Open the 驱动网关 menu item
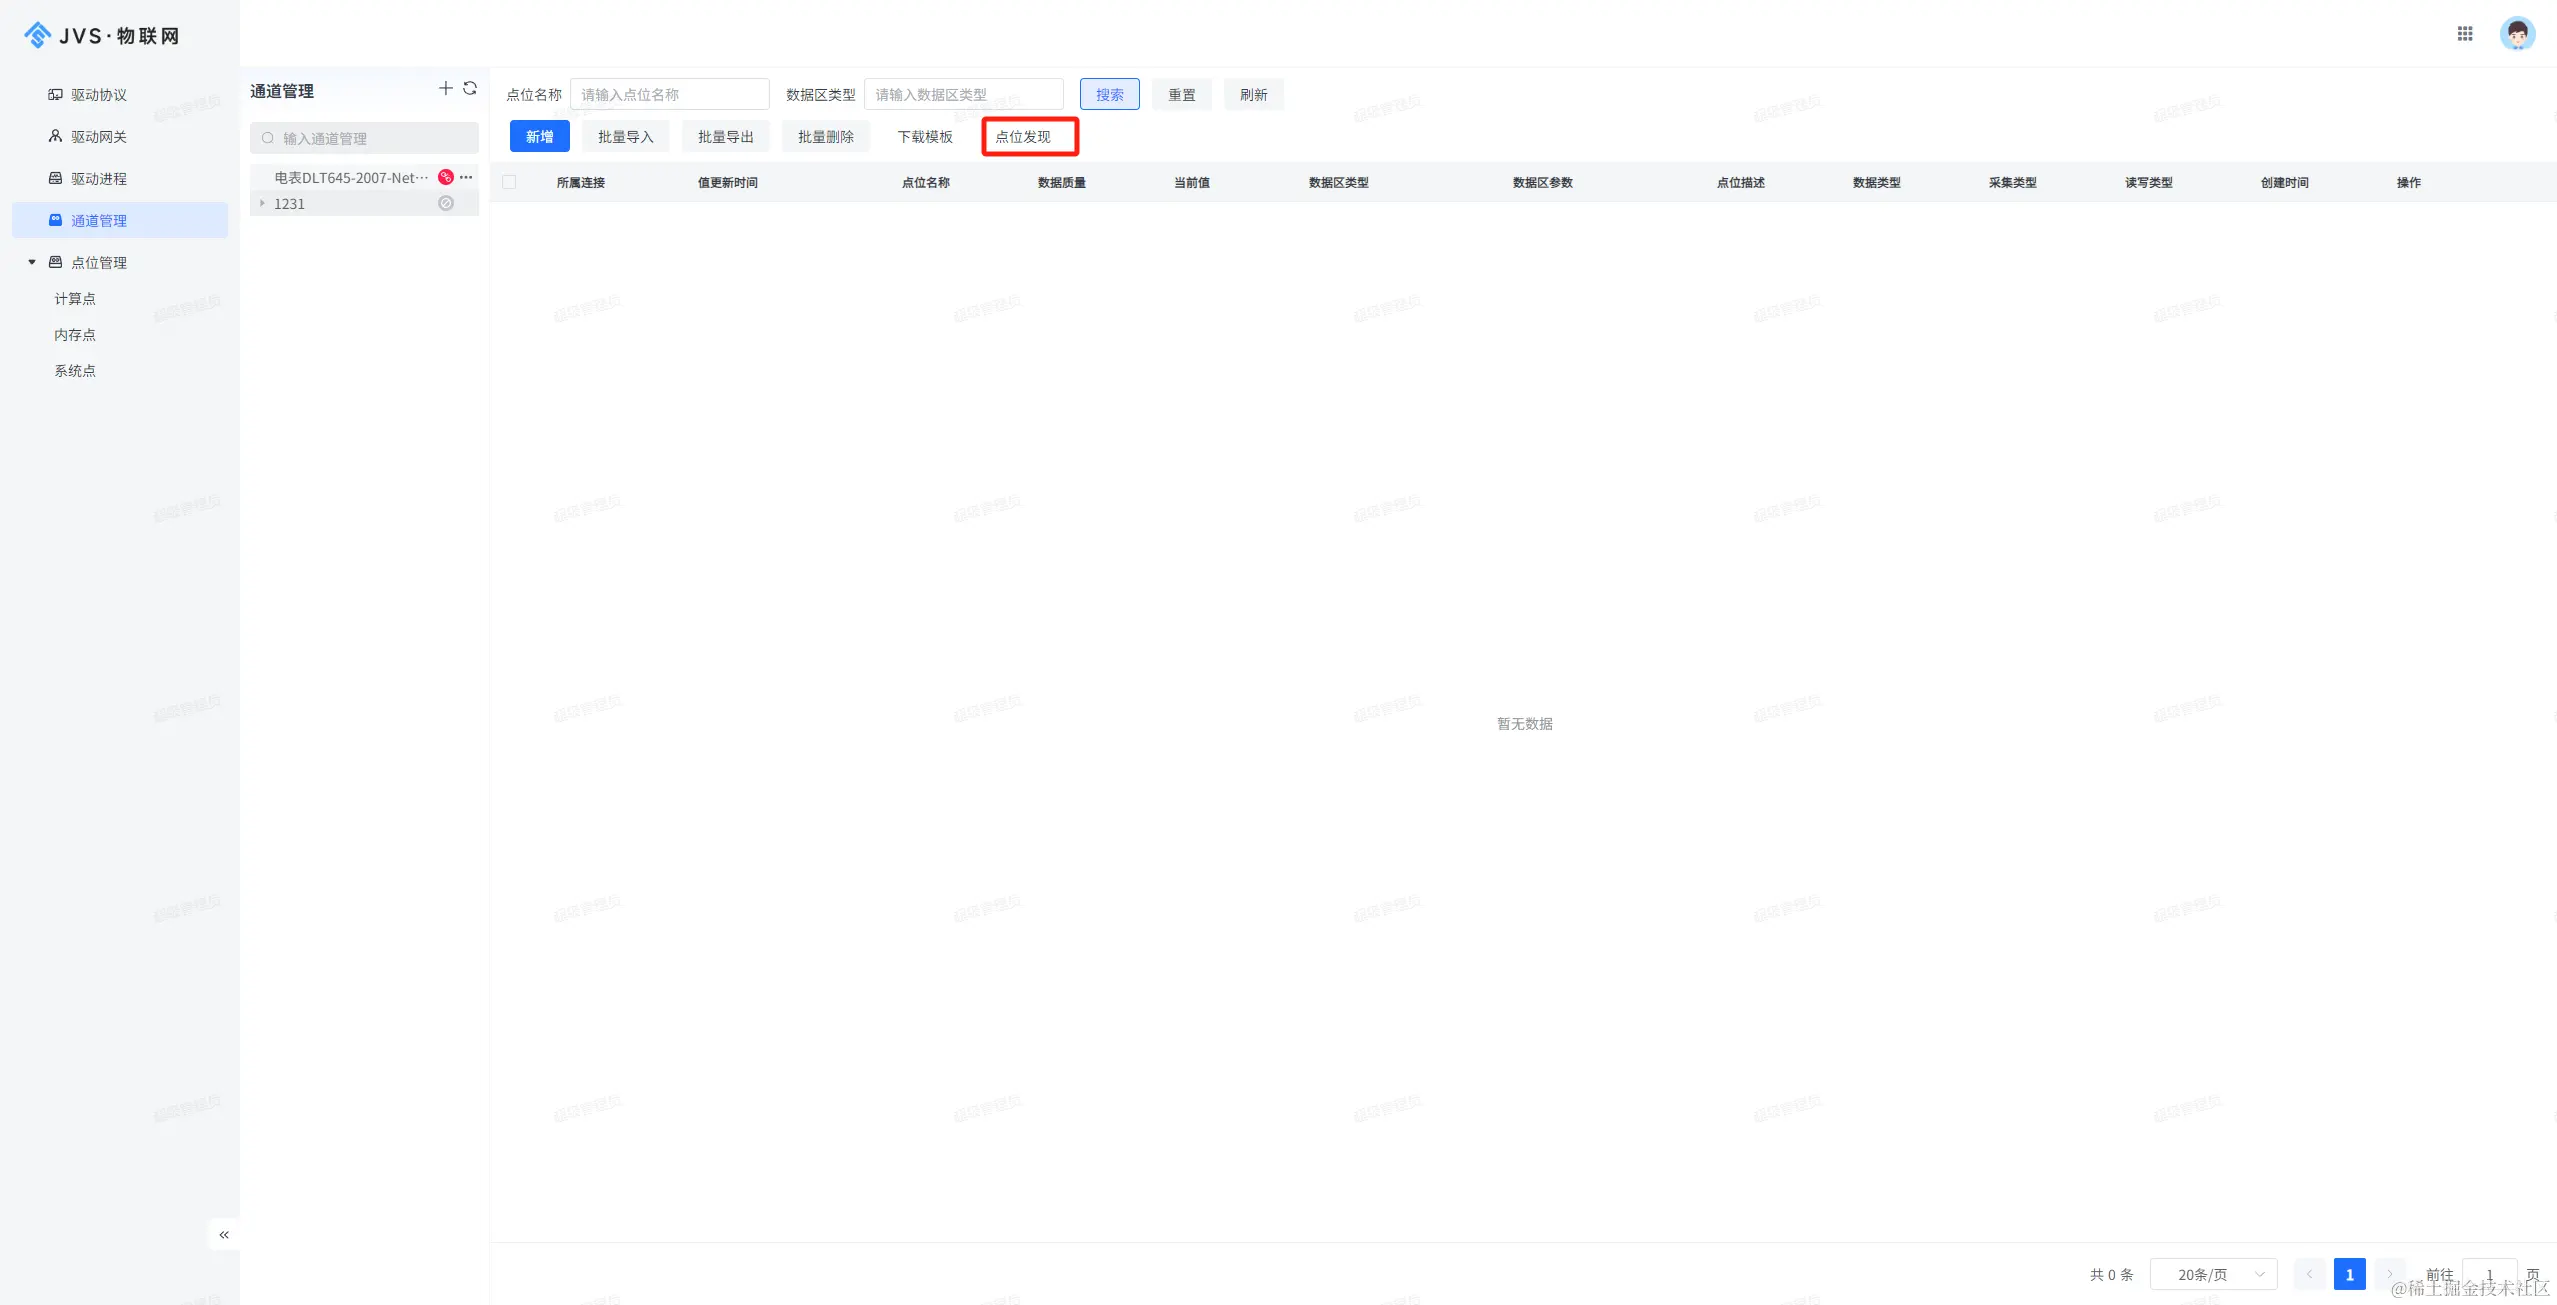The width and height of the screenshot is (2557, 1305). click(99, 137)
